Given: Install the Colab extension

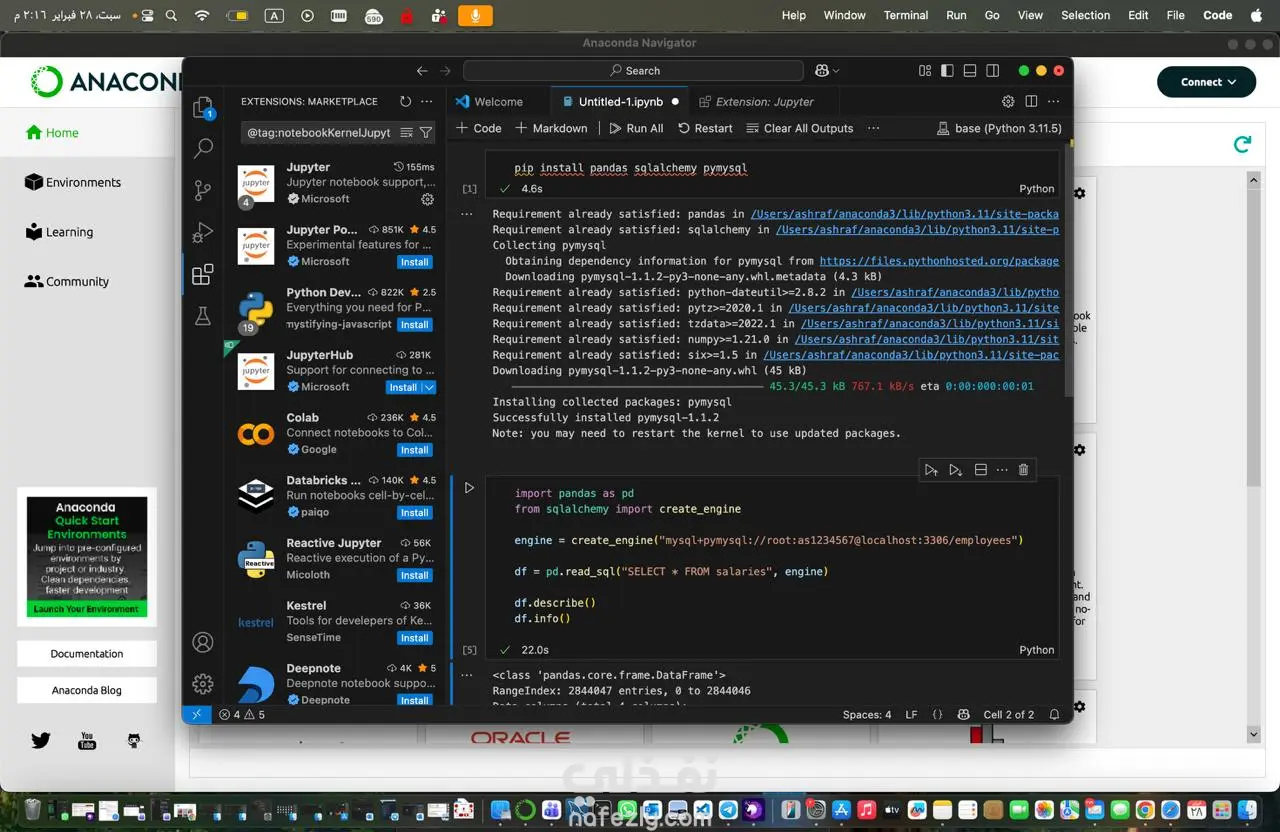Looking at the screenshot, I should 414,450.
